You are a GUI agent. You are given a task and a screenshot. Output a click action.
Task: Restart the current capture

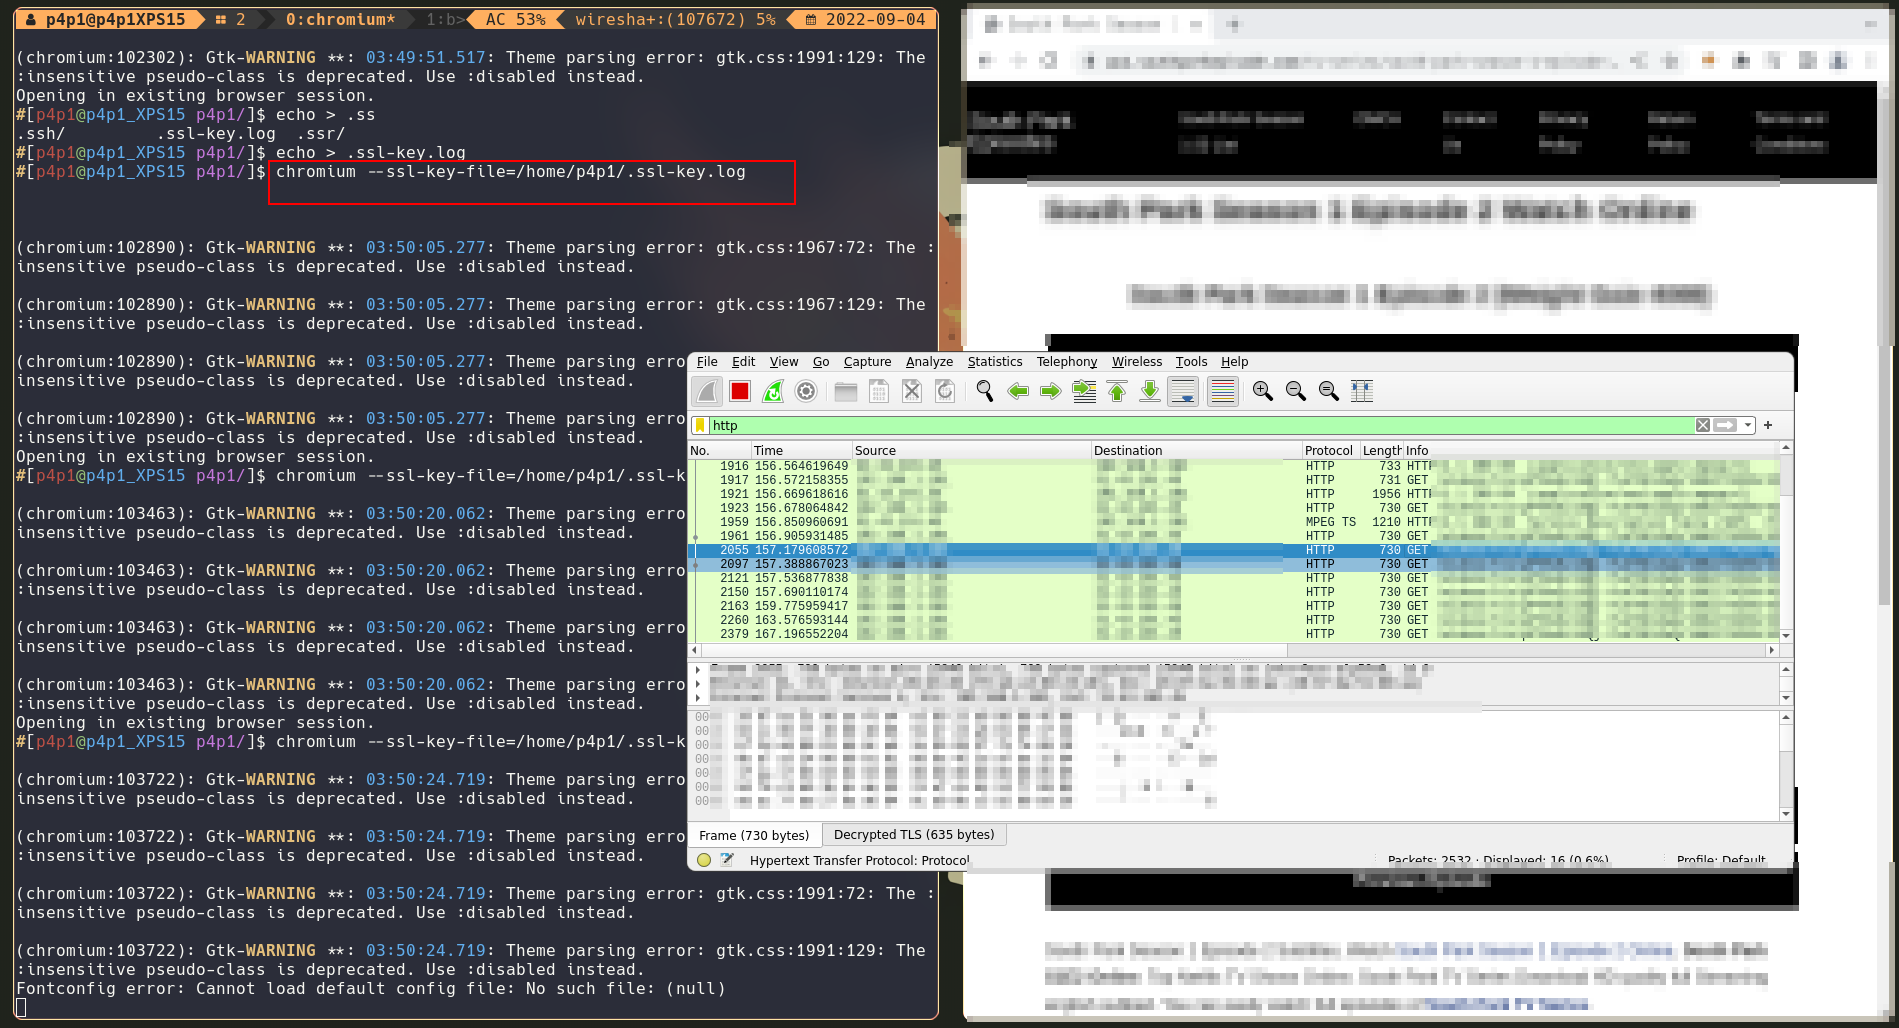773,391
